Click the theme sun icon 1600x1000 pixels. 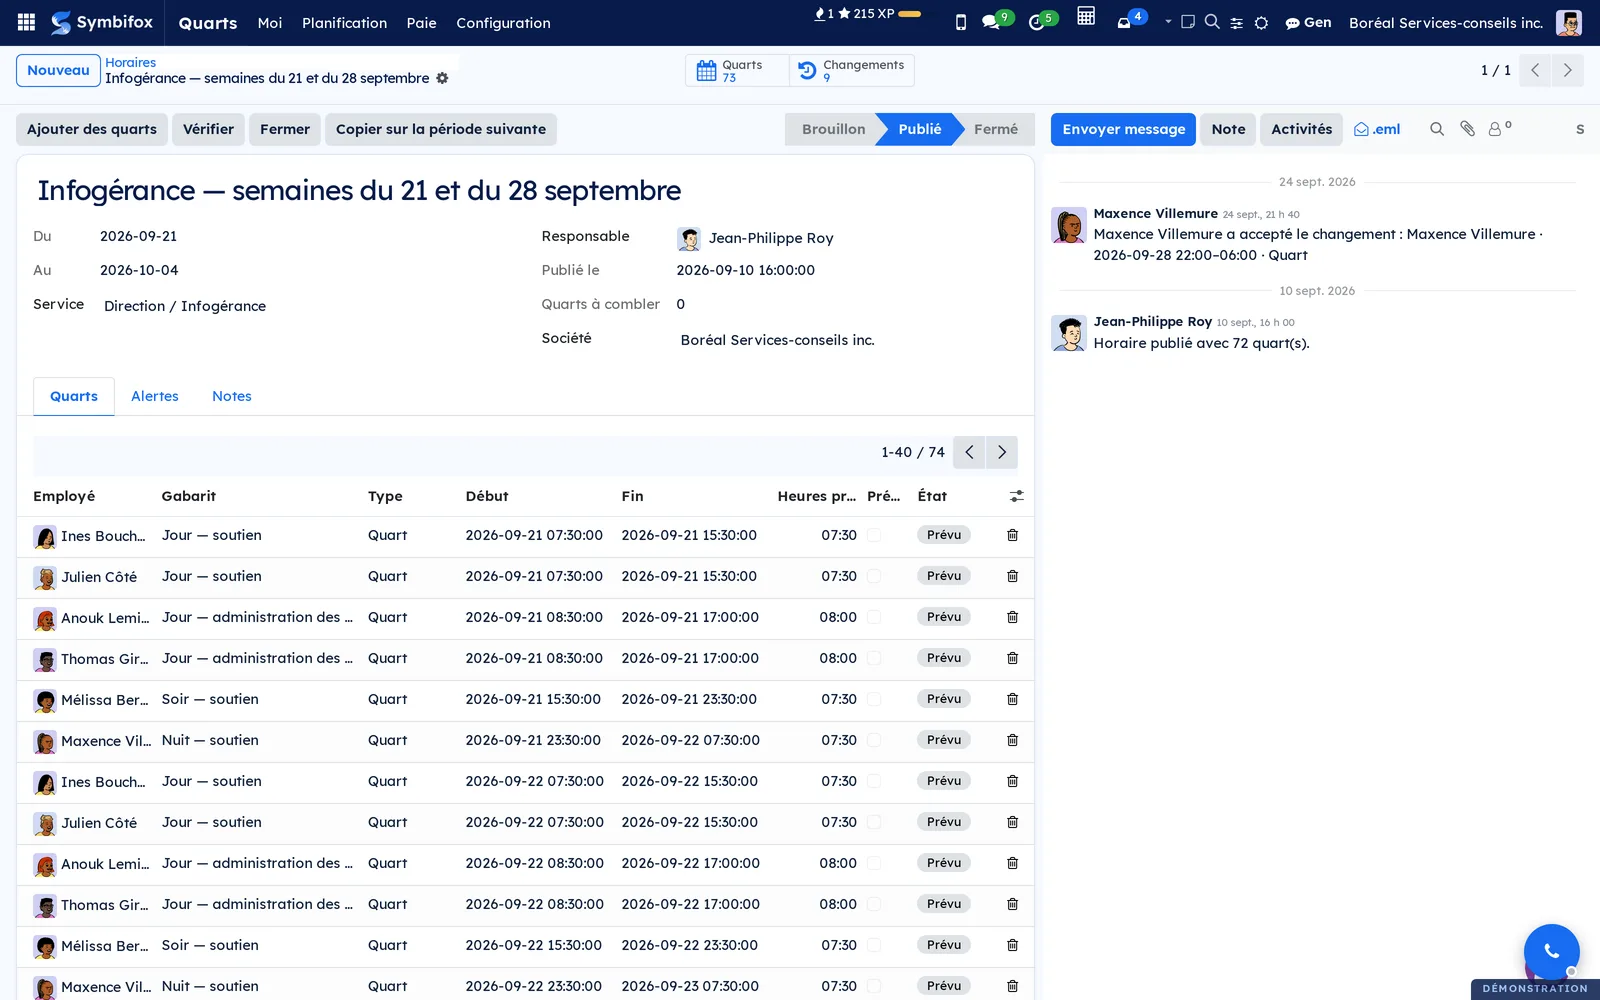(x=1262, y=23)
